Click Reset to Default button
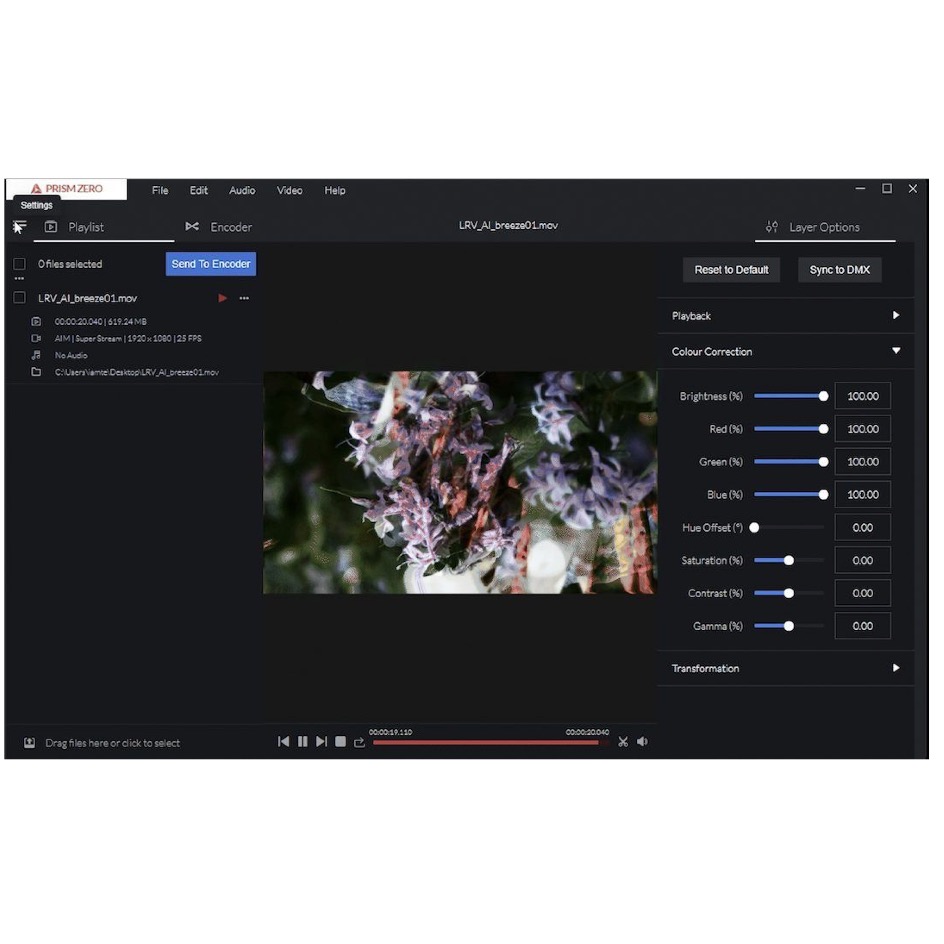The image size is (944, 944). coord(731,270)
